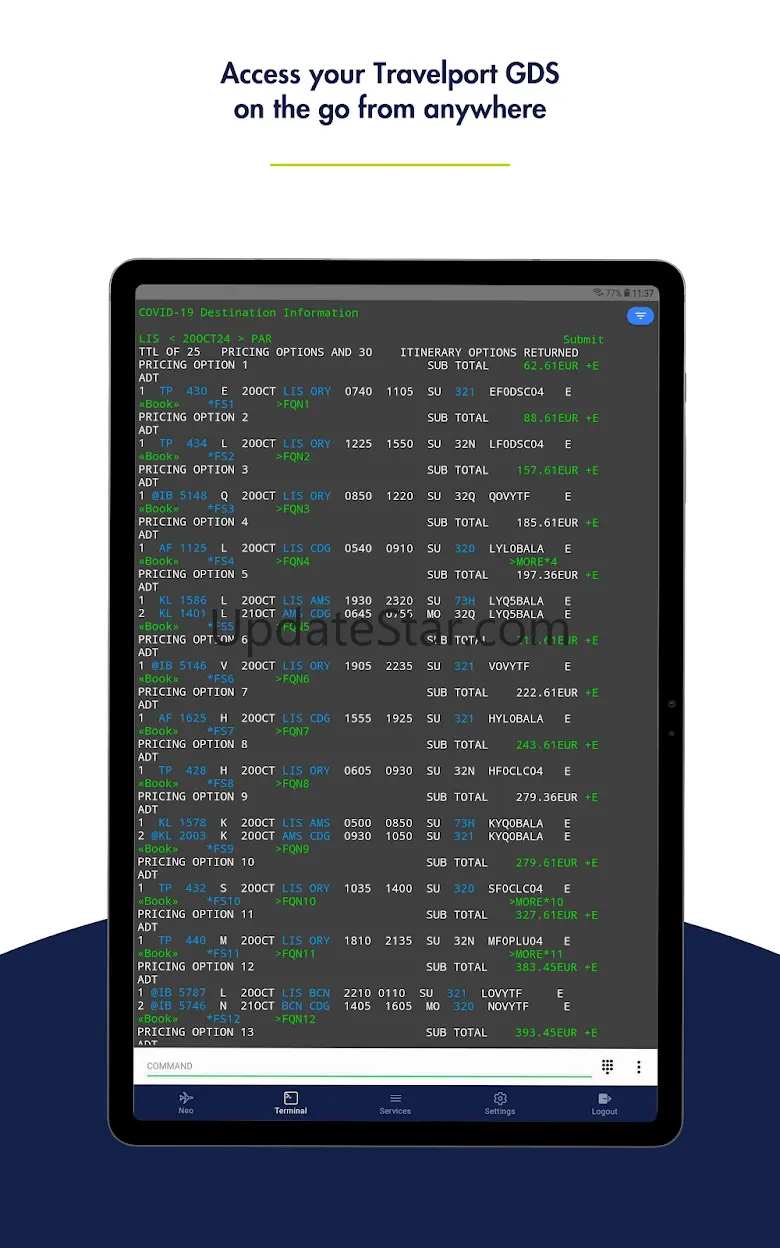This screenshot has width=780, height=1248.
Task: Click +E next to 393.45EUR
Action: 592,1033
